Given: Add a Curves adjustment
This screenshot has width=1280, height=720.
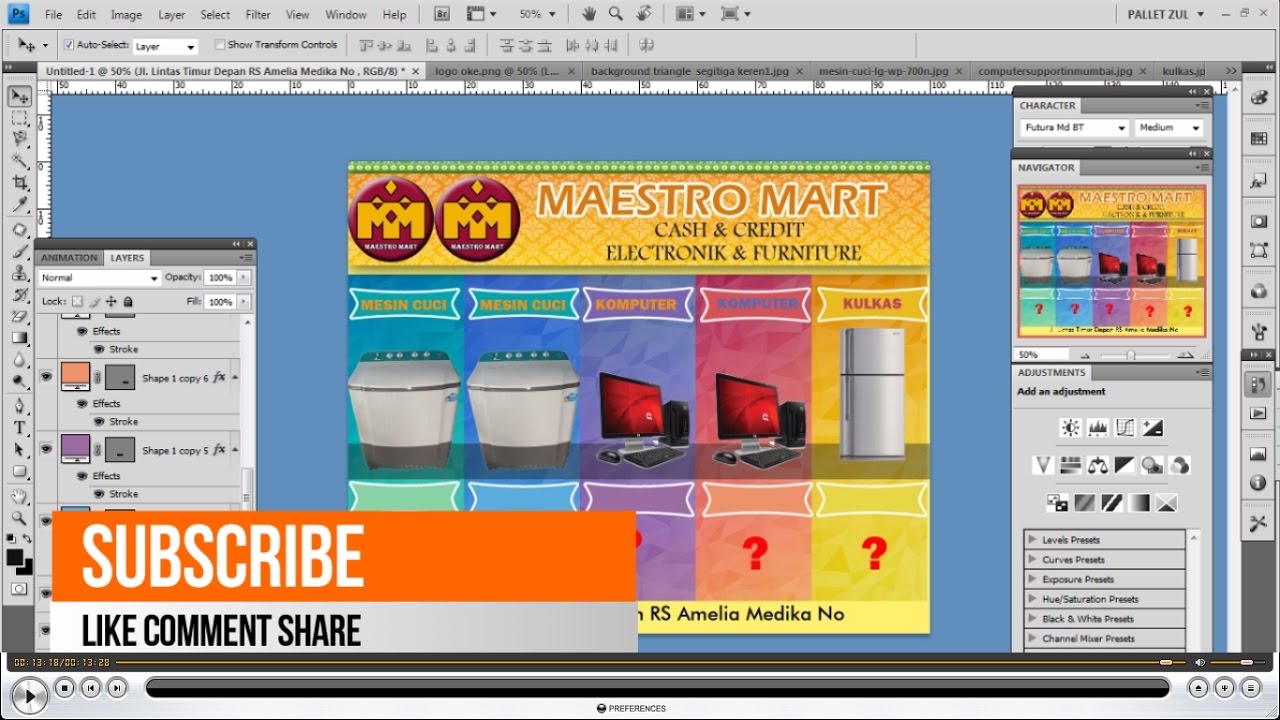Looking at the screenshot, I should pos(1125,428).
